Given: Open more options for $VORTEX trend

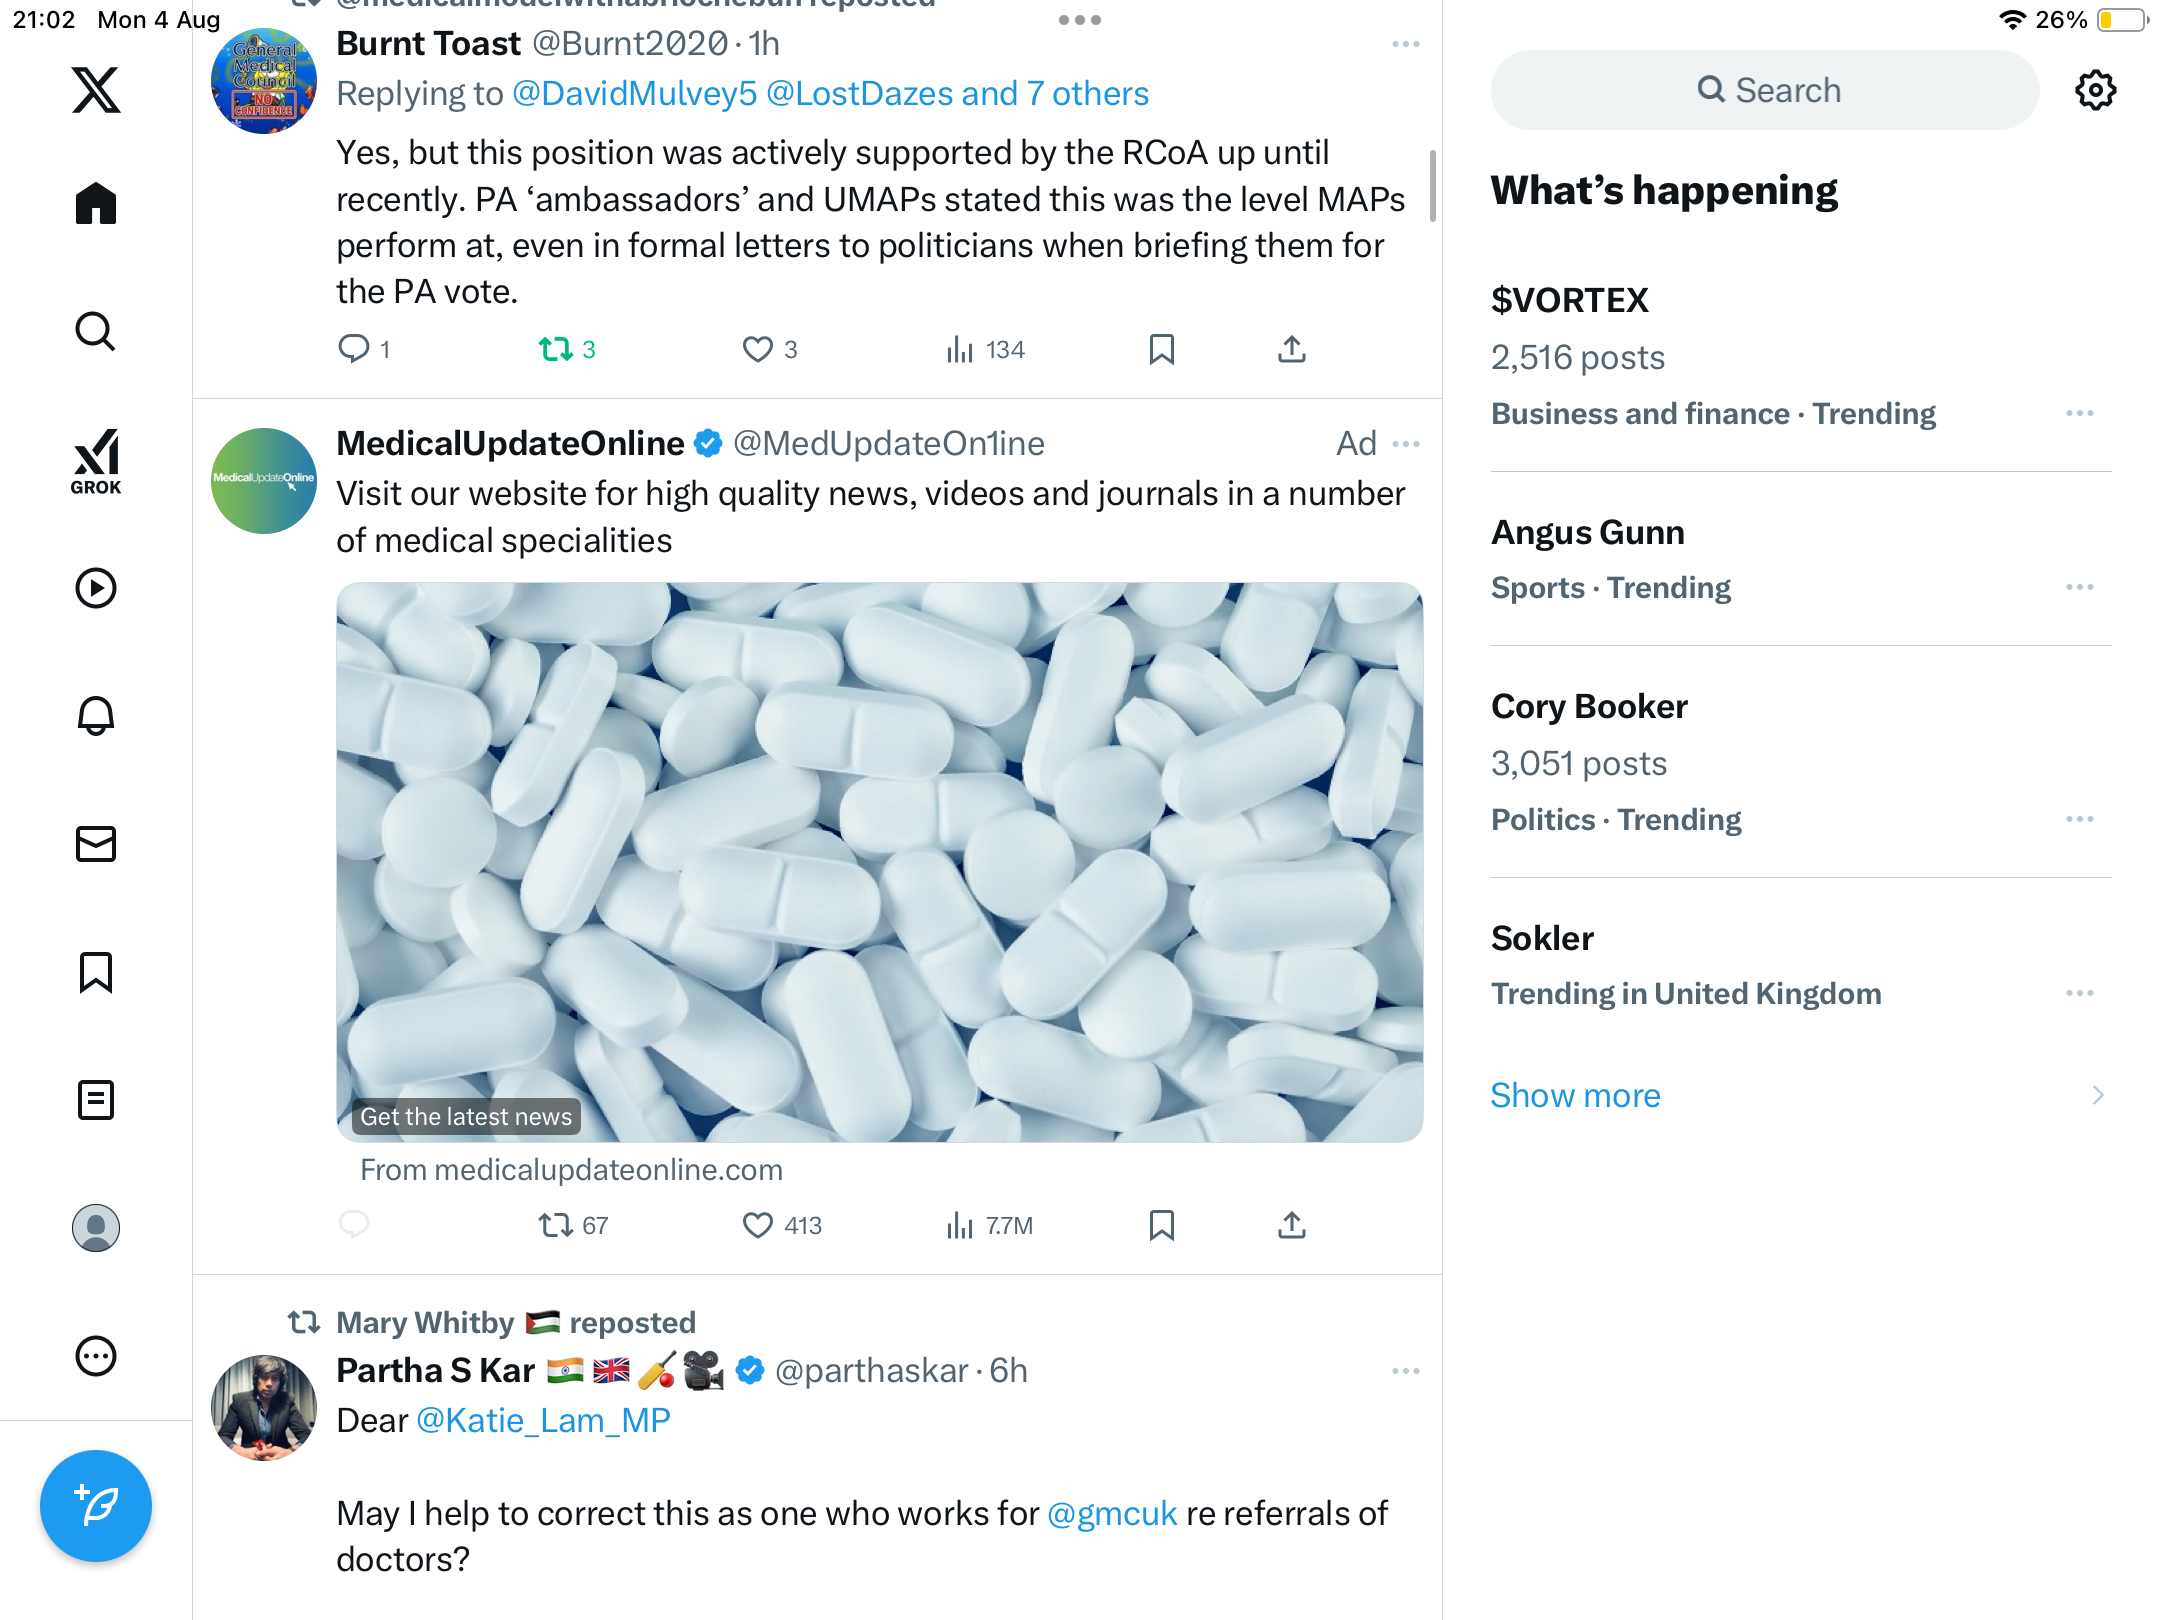Looking at the screenshot, I should [x=2079, y=413].
